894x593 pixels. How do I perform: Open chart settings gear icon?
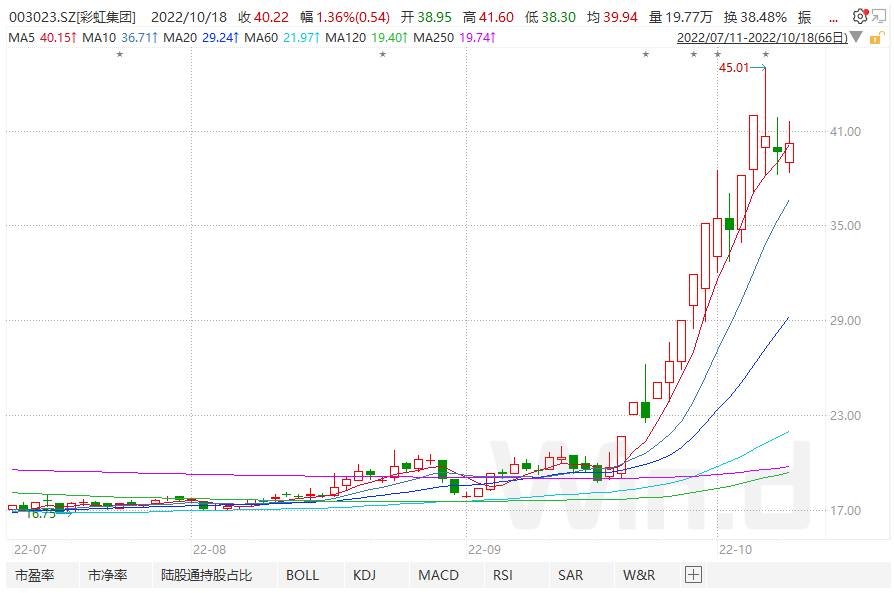(860, 17)
